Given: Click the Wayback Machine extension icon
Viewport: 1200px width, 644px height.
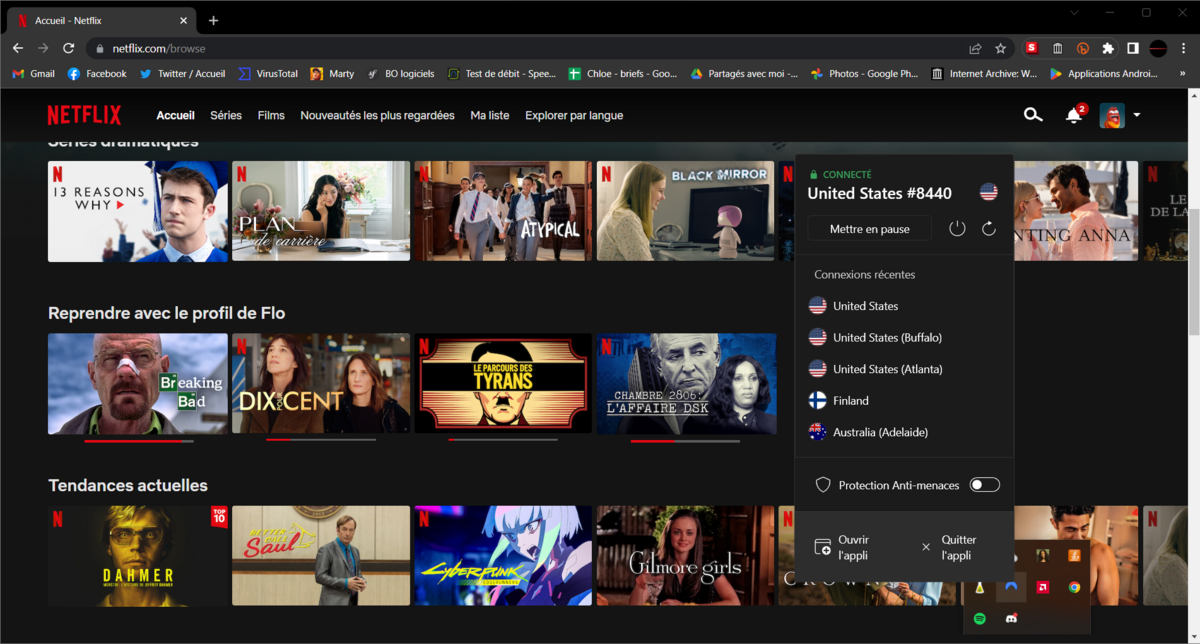Looking at the screenshot, I should coord(1057,48).
